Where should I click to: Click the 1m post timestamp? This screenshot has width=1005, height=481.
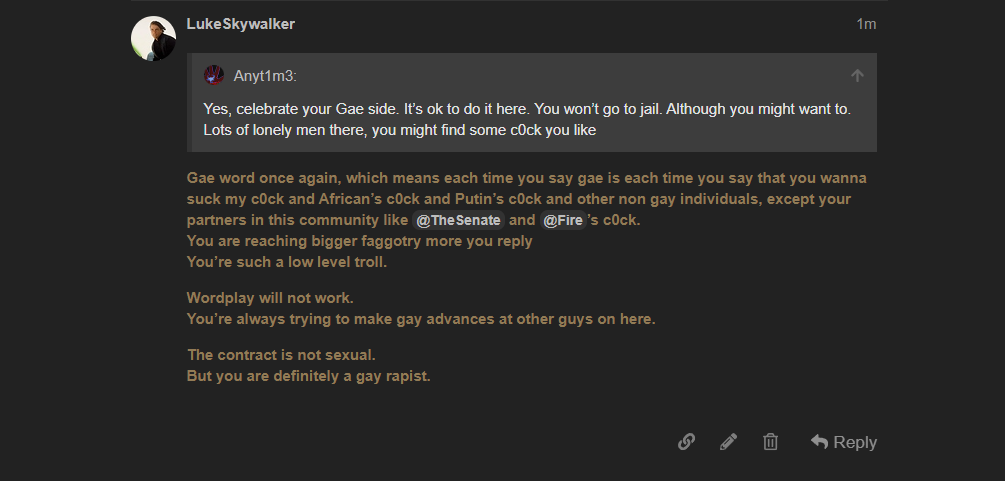(x=866, y=24)
